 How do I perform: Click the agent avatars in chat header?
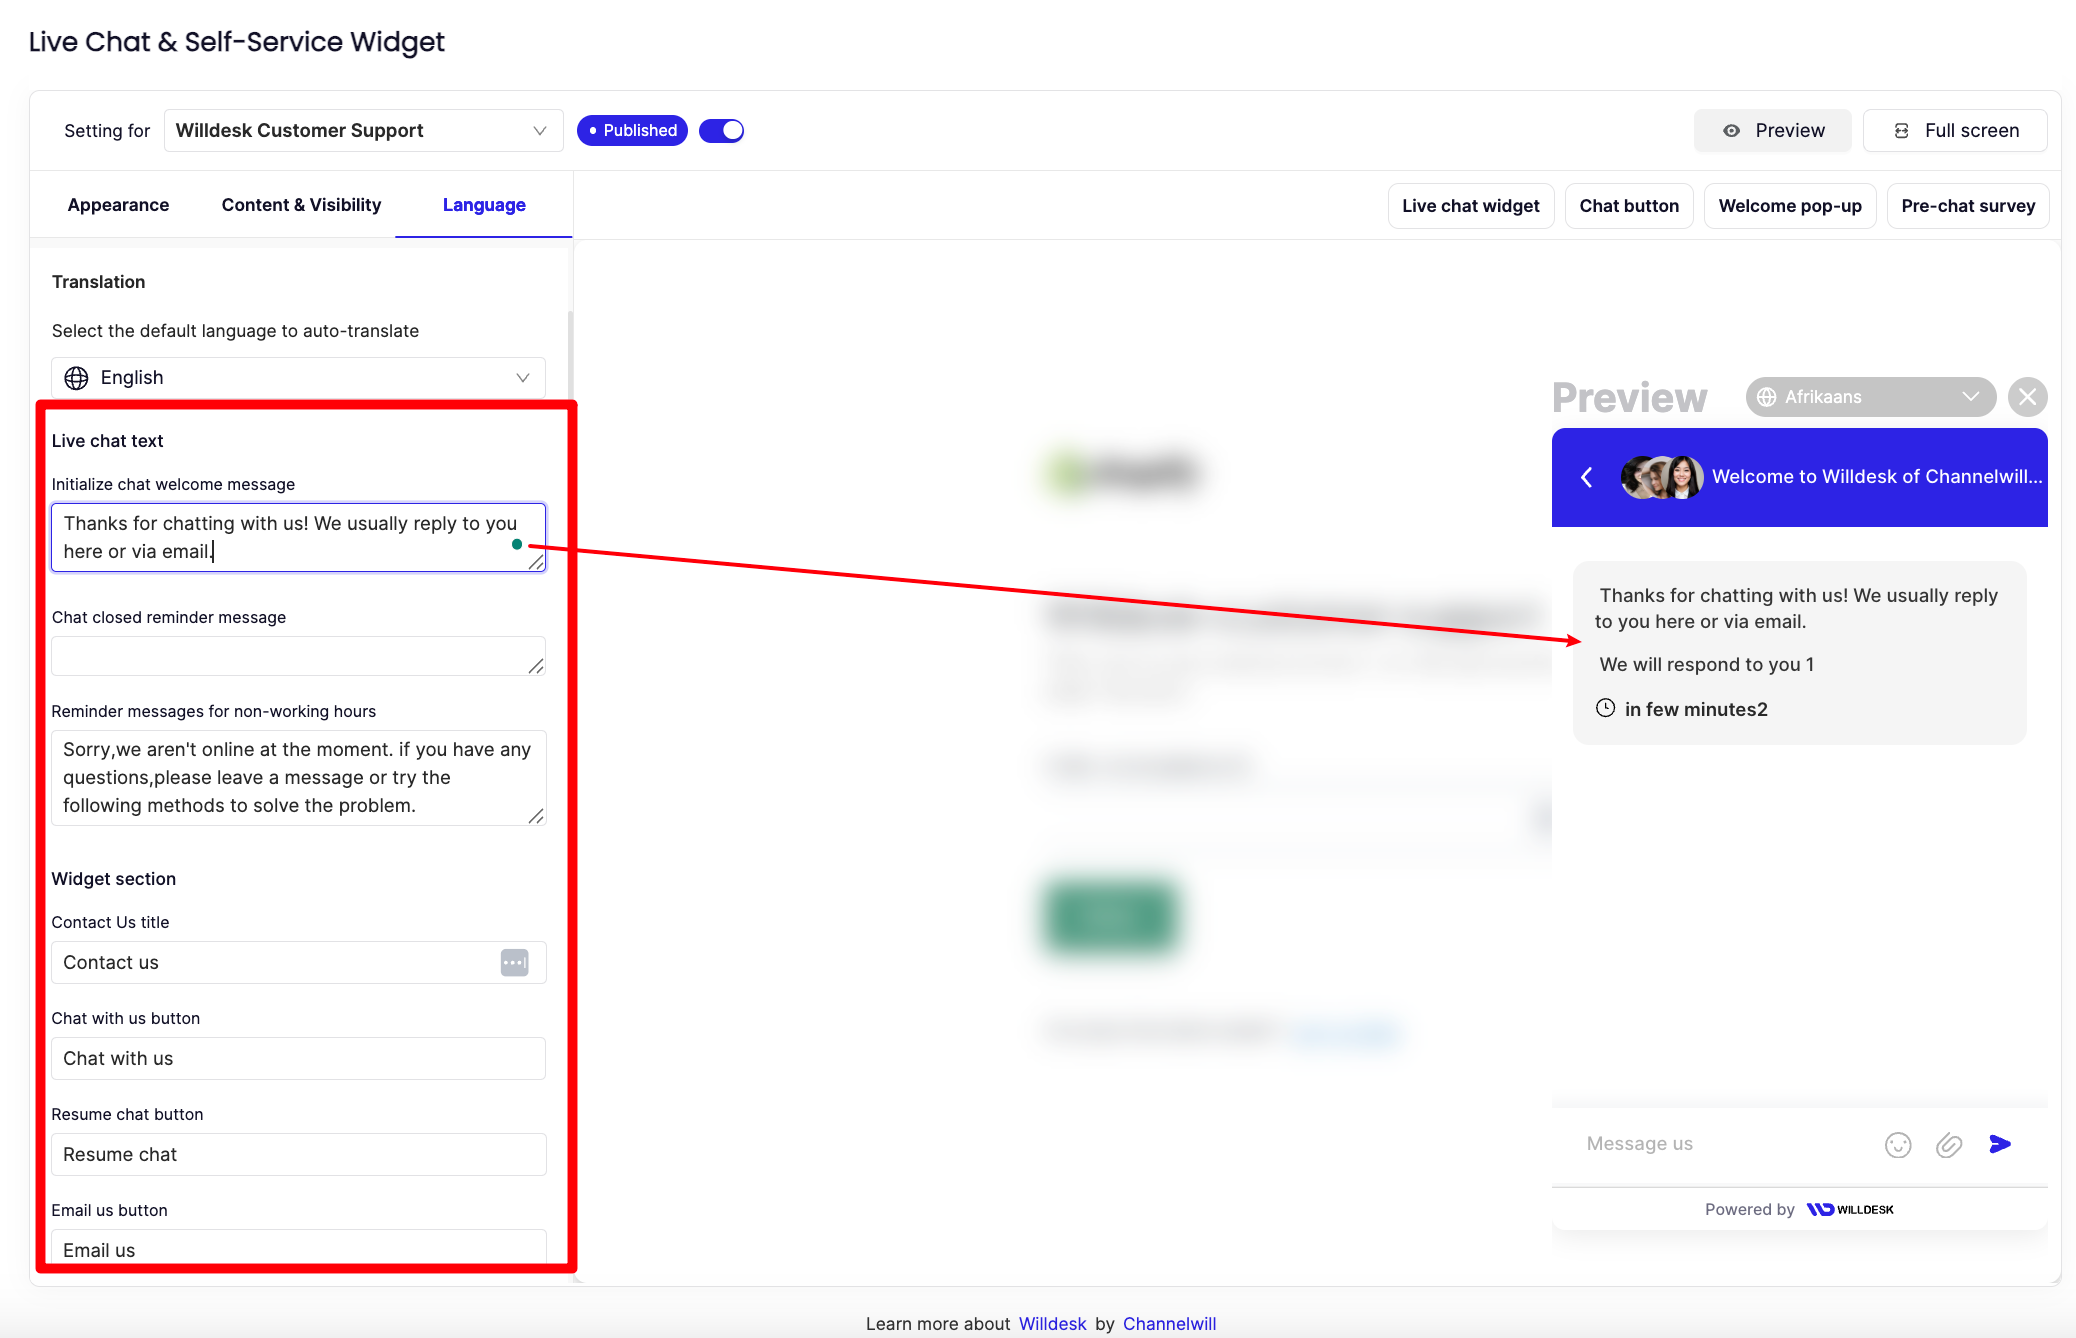(1662, 477)
